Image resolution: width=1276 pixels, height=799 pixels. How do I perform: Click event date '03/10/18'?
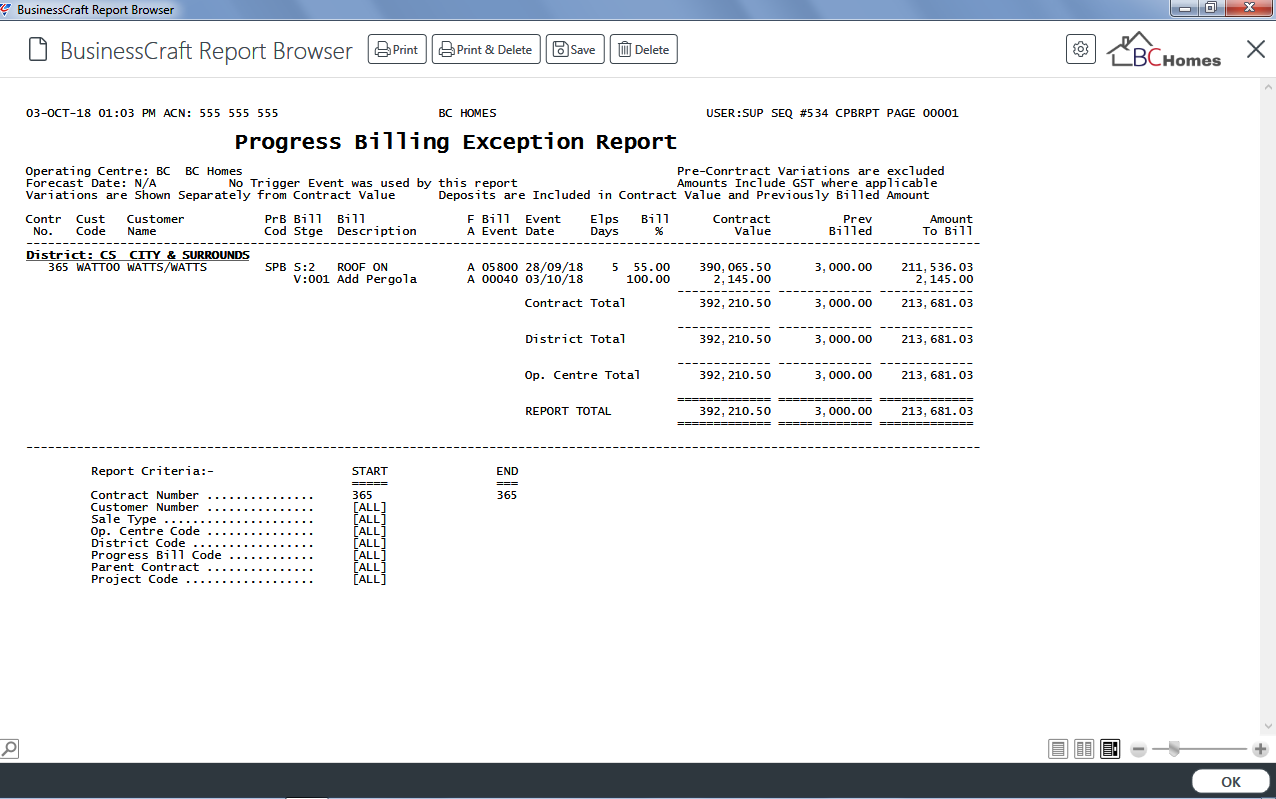point(554,279)
